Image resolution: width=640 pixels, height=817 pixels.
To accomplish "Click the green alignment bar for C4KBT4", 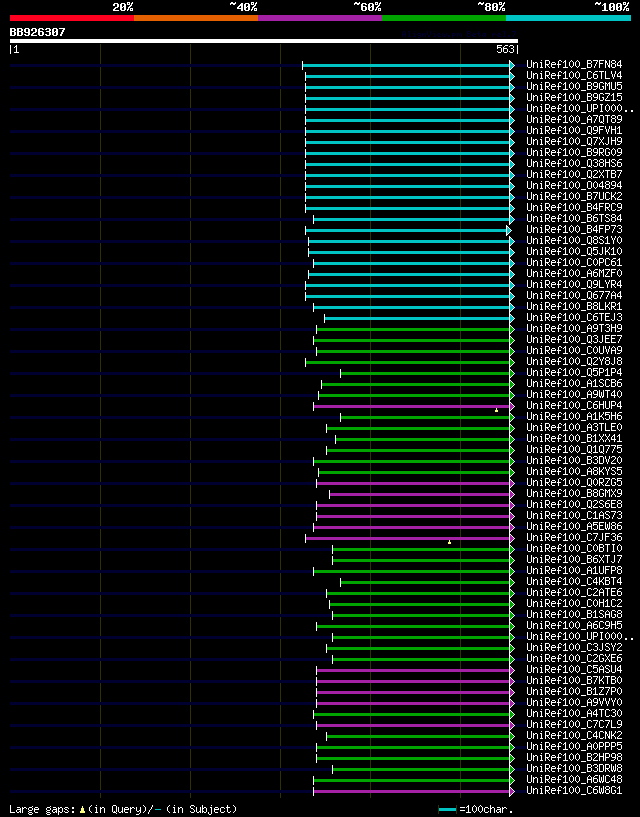I will 426,583.
